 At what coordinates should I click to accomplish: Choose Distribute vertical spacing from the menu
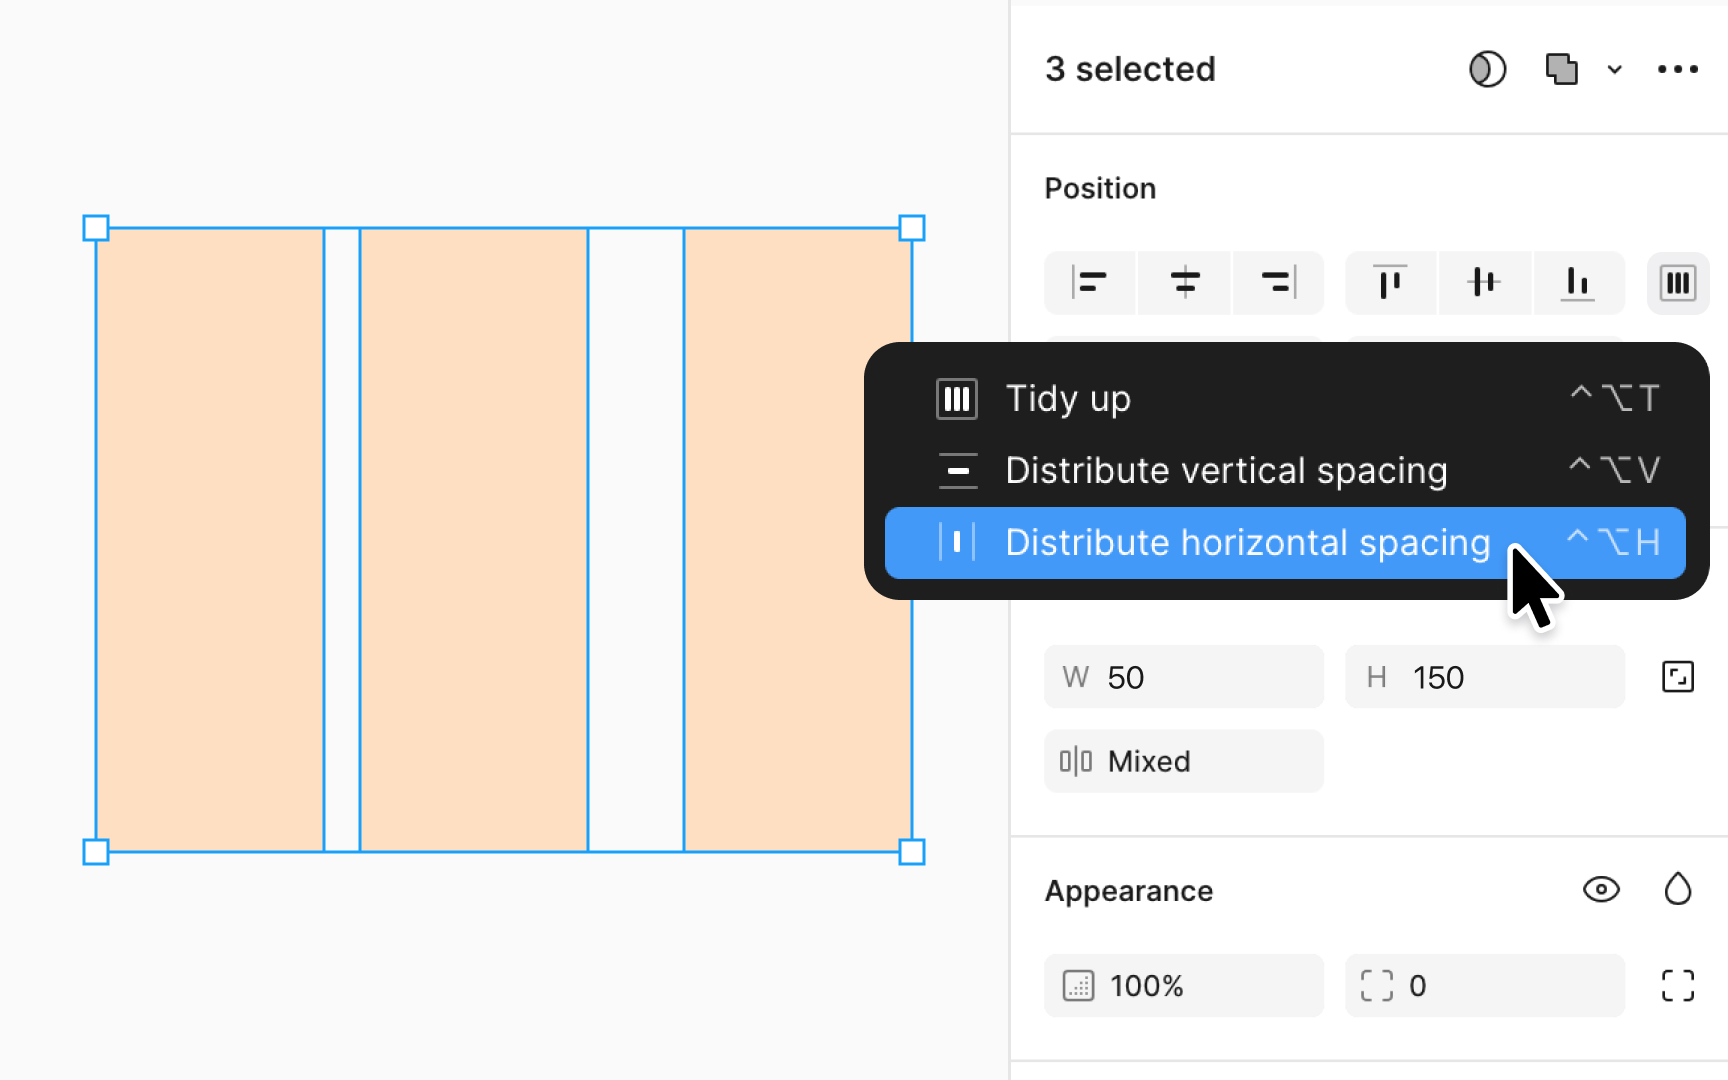pos(1226,470)
